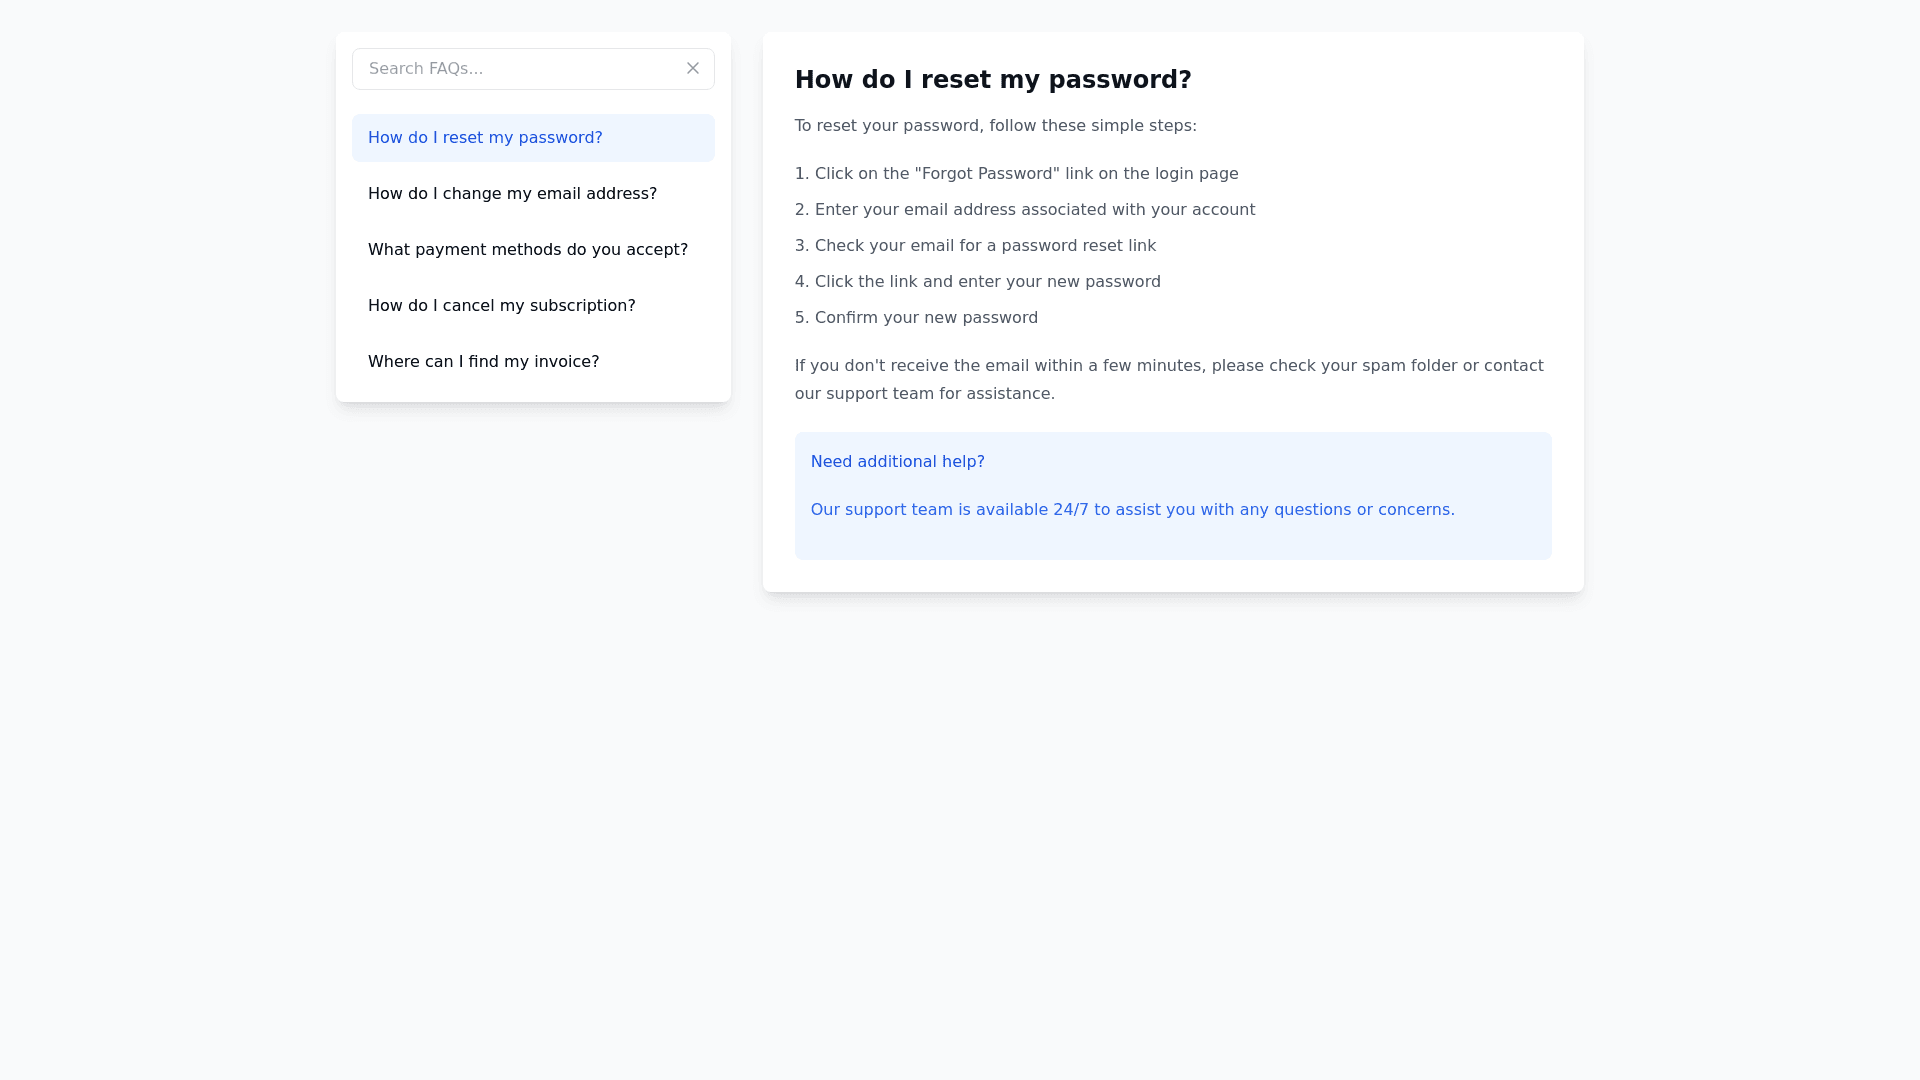This screenshot has width=1920, height=1080.
Task: Show accepted payment methods FAQ
Action: (x=527, y=250)
